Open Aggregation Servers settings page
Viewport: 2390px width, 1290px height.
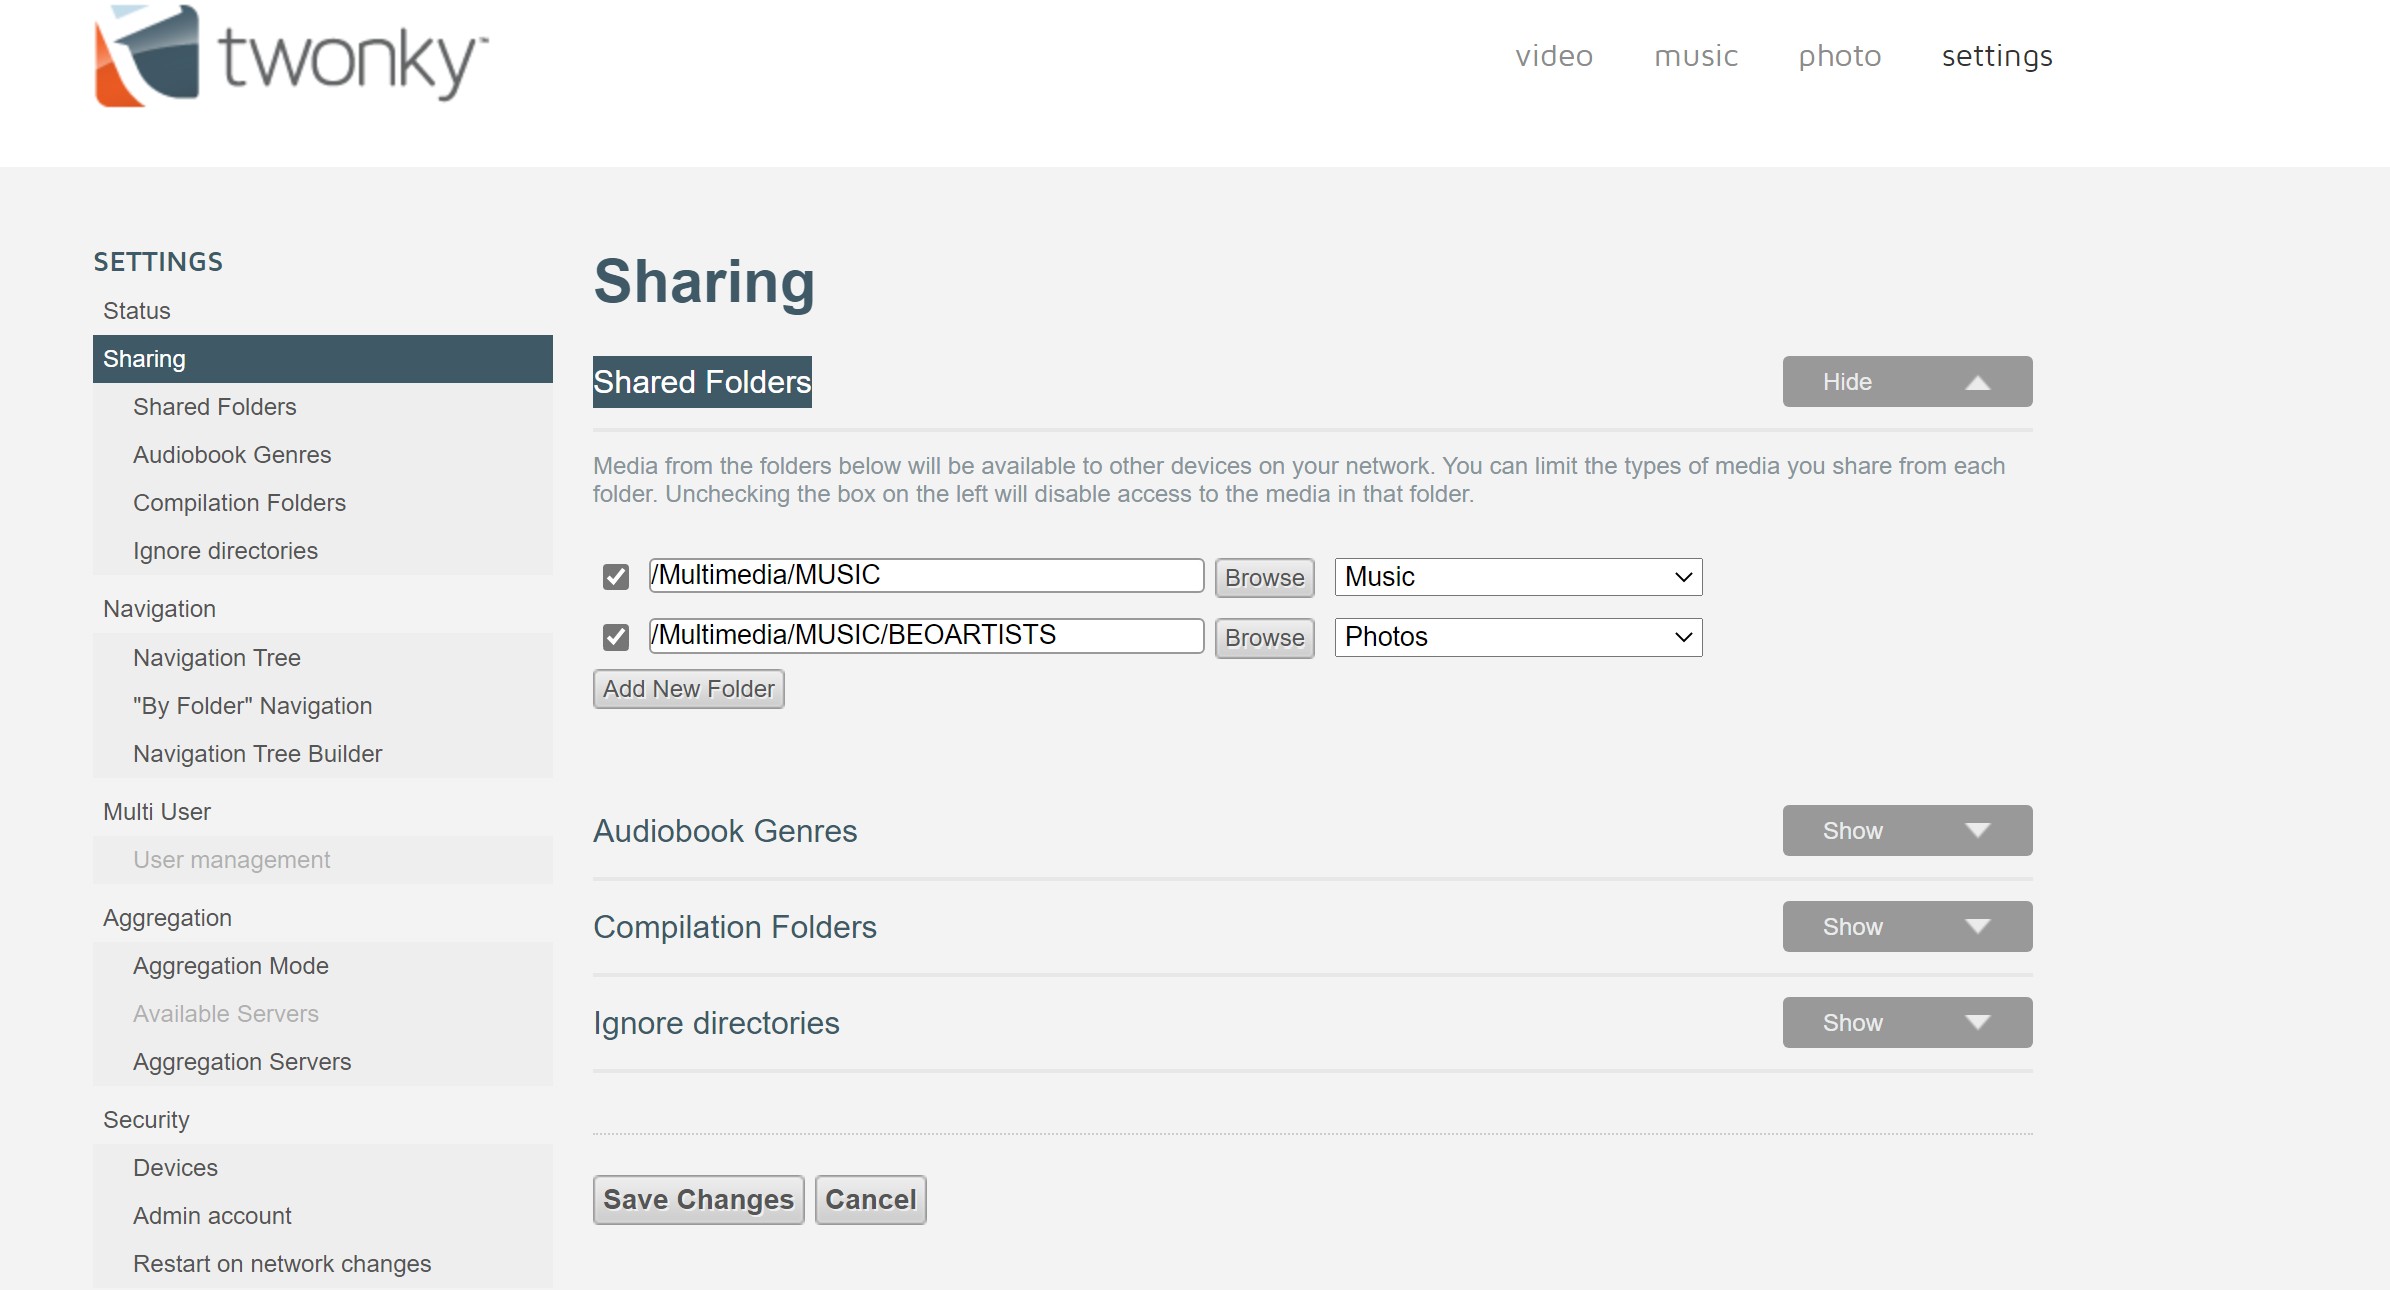pyautogui.click(x=242, y=1062)
